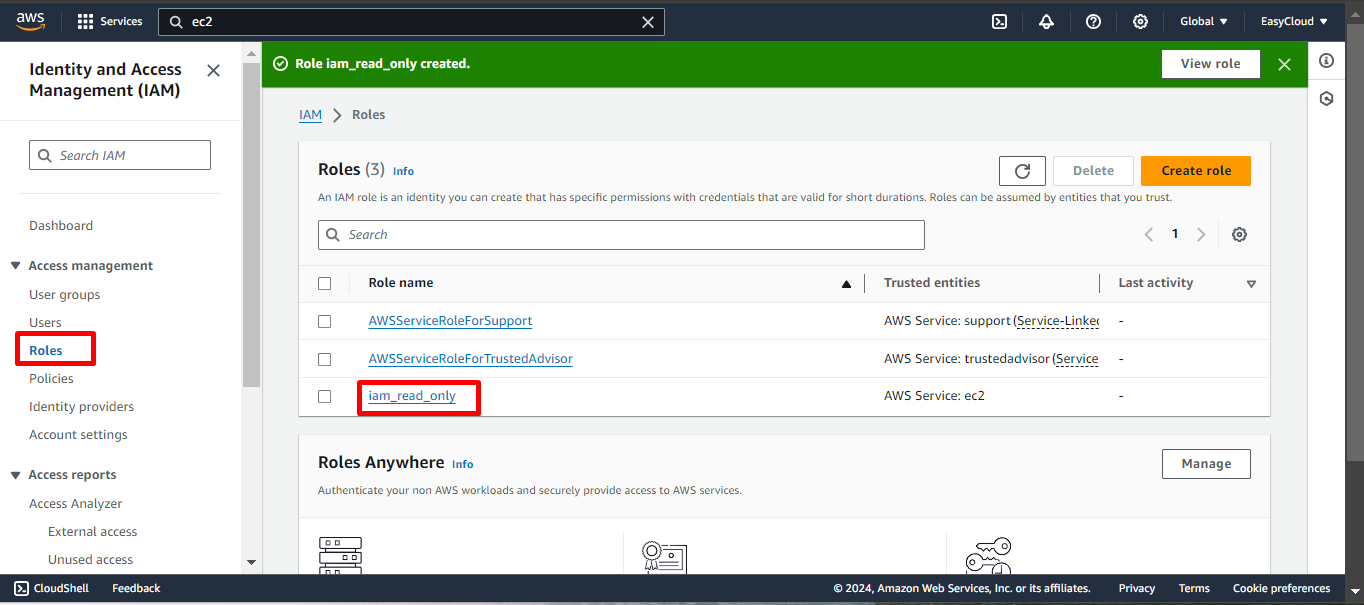Open the AWSServiceRoleForSupport link
Screen dimensions: 1364x605
click(450, 321)
